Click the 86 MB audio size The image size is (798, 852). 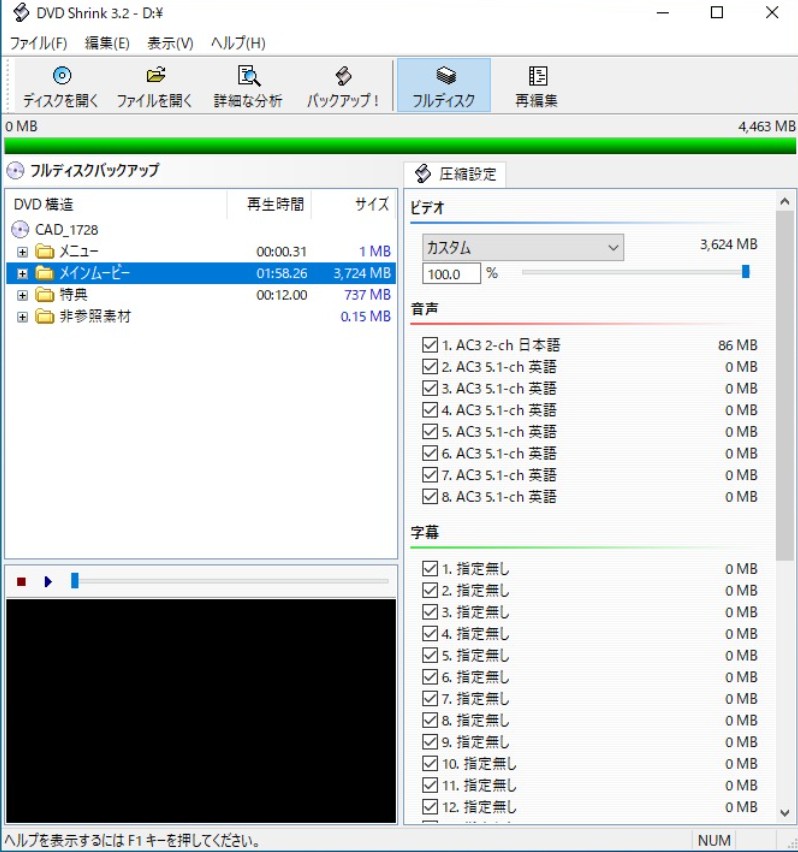(738, 345)
